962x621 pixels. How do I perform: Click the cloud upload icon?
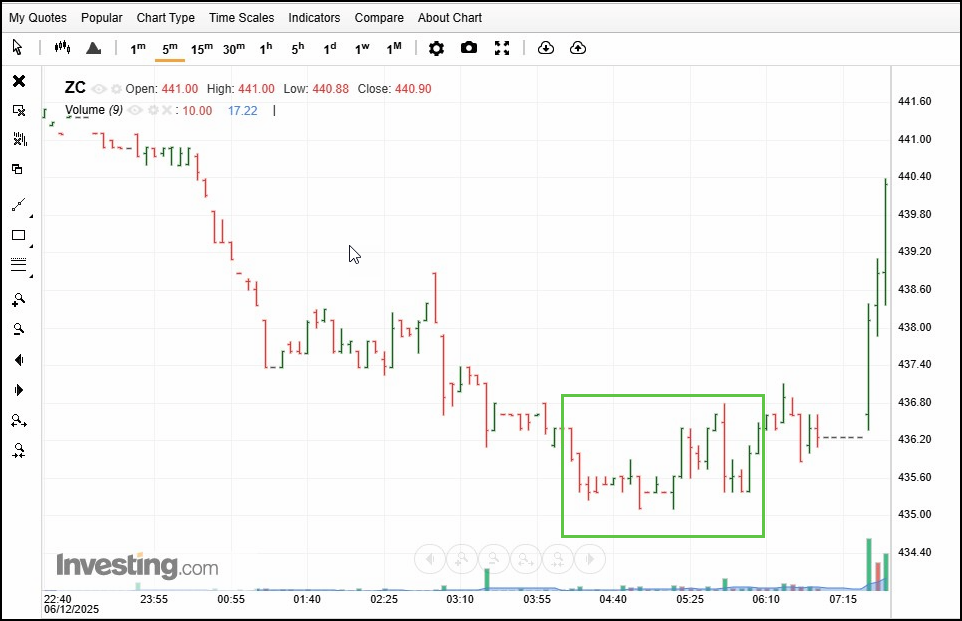578,48
